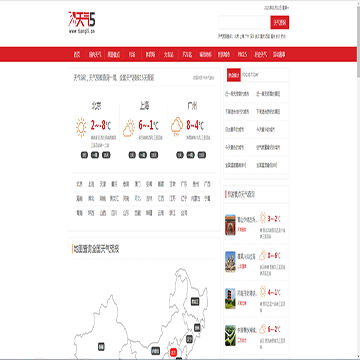Viewport: 360px width, 360px height.
Task: Open the first attraction temple thumbnail
Action: tap(230, 225)
